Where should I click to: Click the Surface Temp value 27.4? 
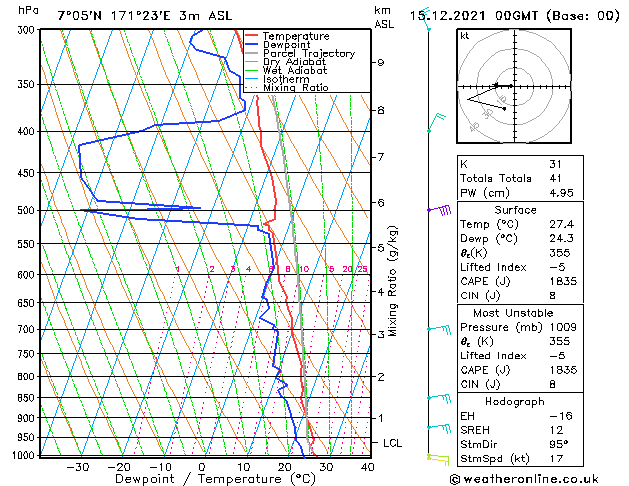[x=562, y=224]
